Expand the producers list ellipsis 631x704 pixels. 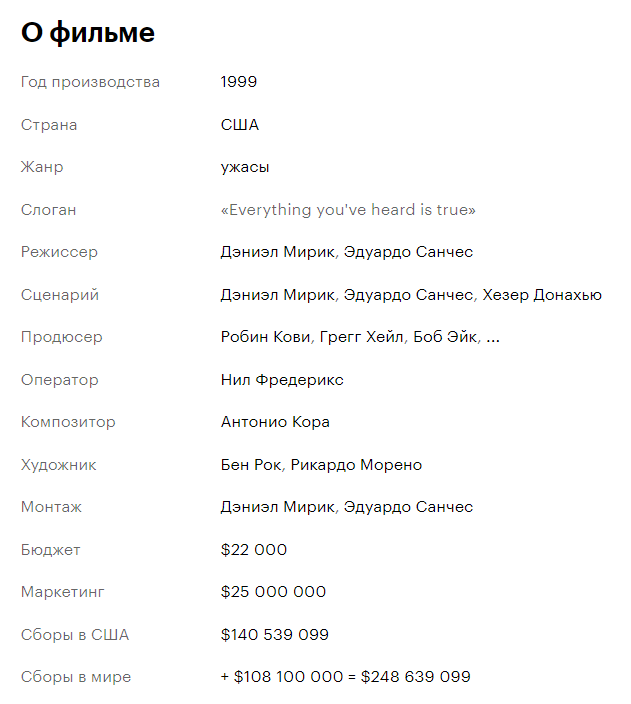pos(492,337)
